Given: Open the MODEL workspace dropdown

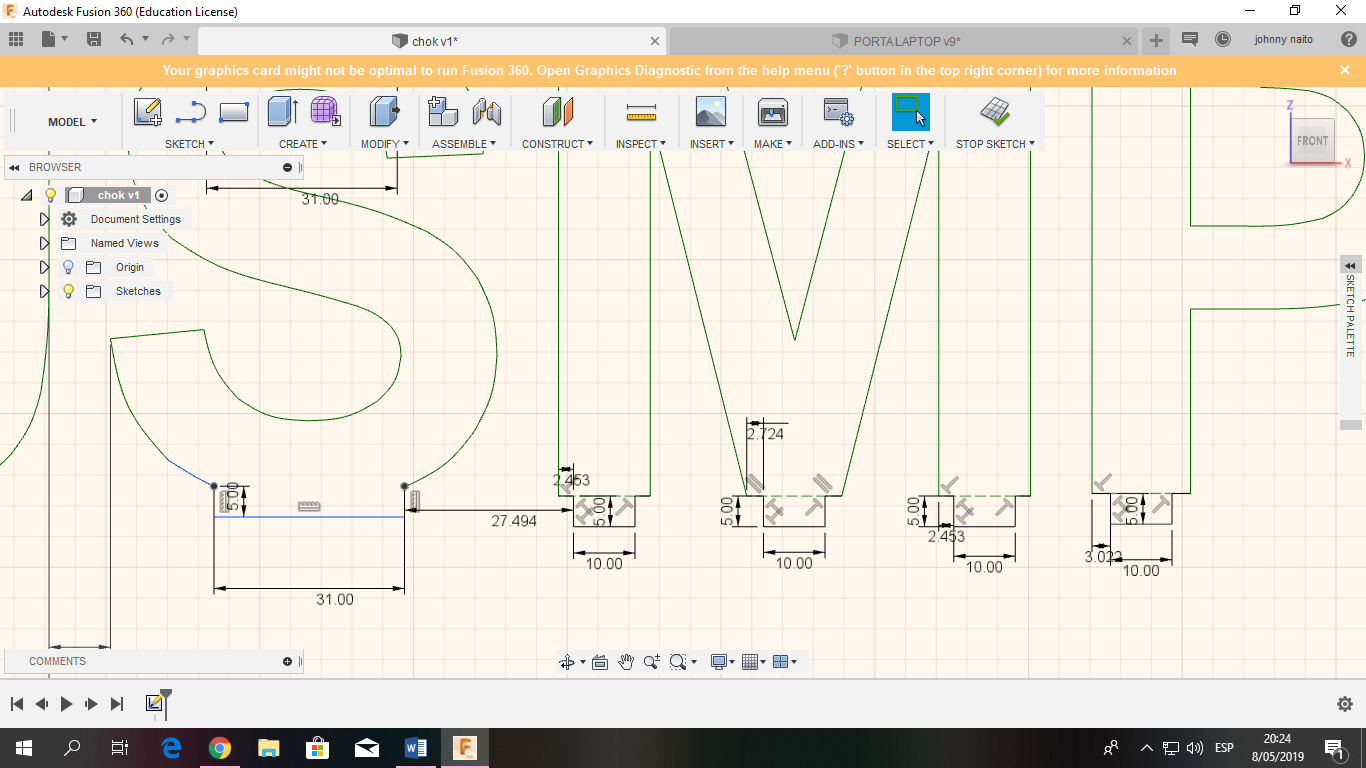Looking at the screenshot, I should [72, 122].
